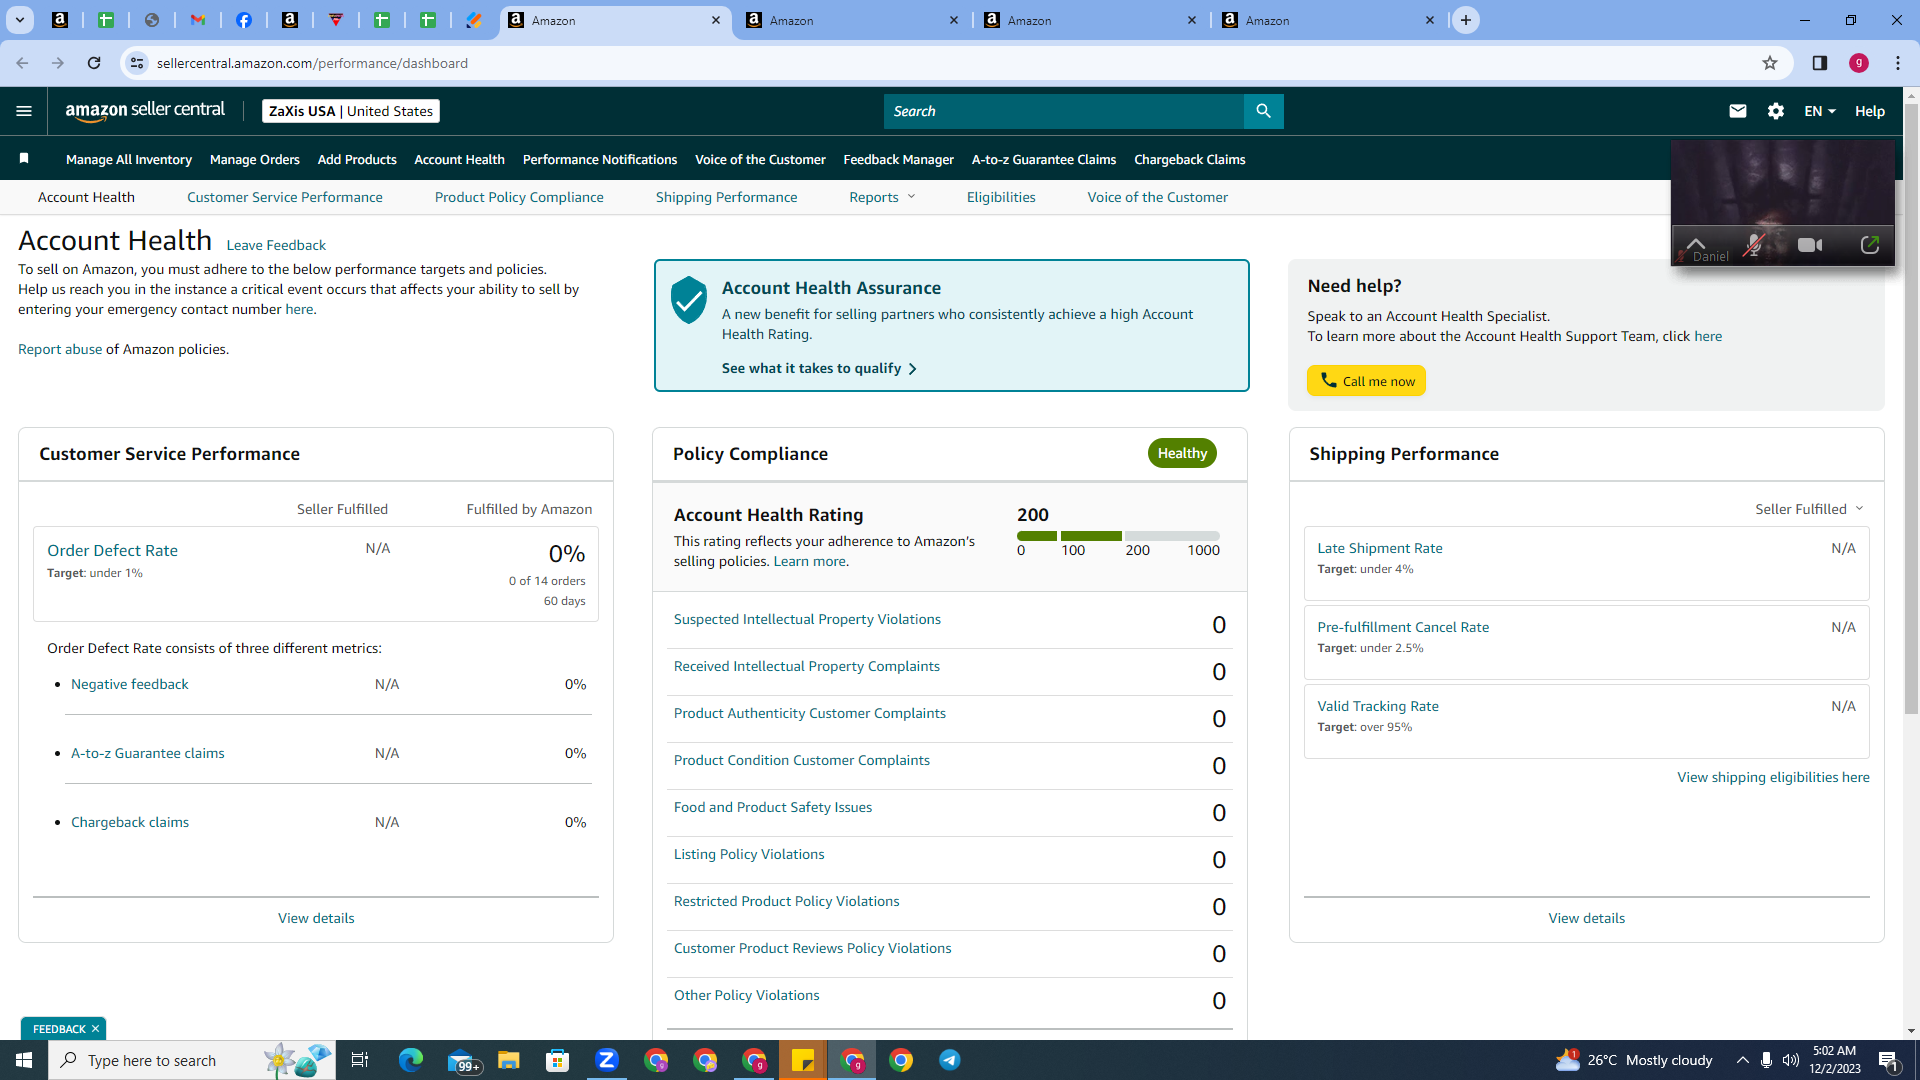Open the Seller Fulfilled shipping dropdown

(x=1809, y=509)
